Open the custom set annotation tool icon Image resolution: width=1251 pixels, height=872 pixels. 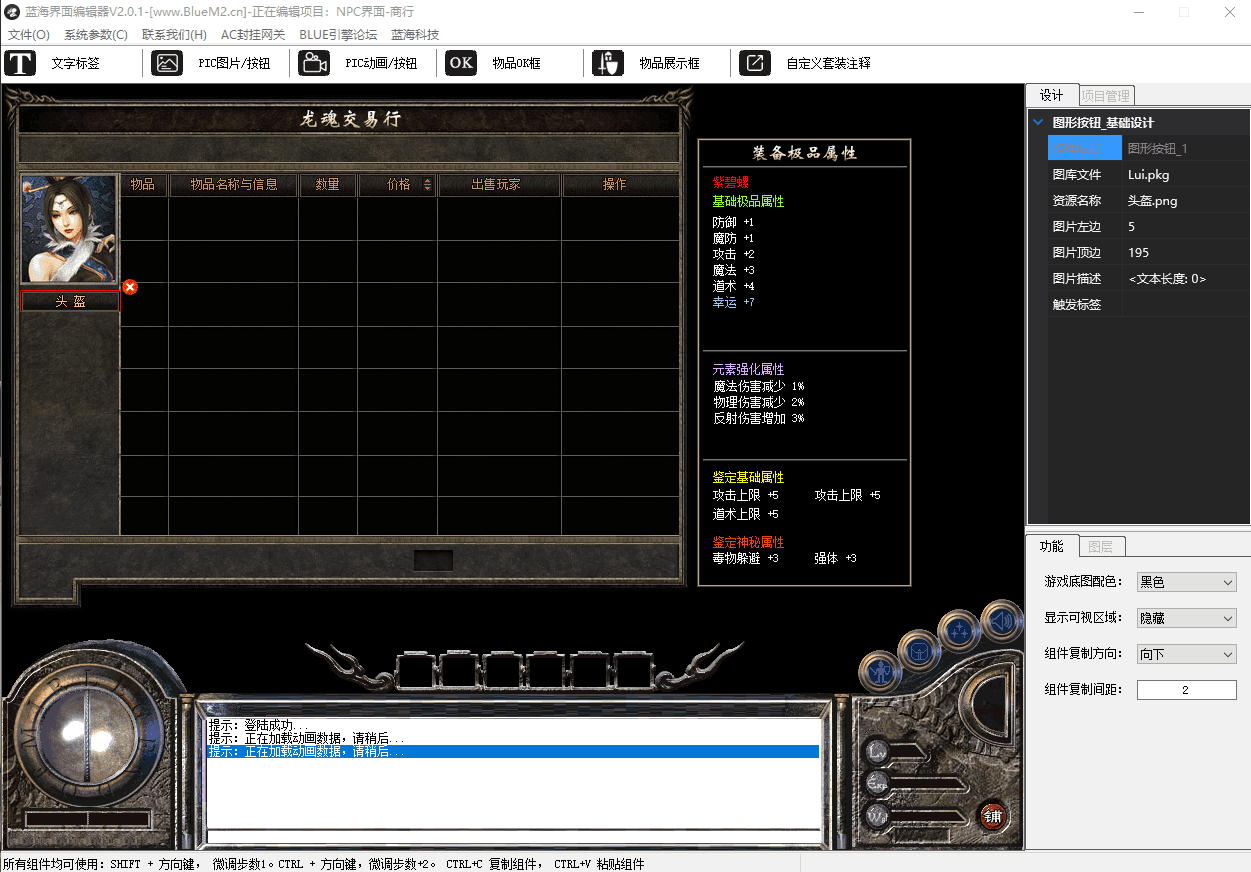[x=755, y=63]
